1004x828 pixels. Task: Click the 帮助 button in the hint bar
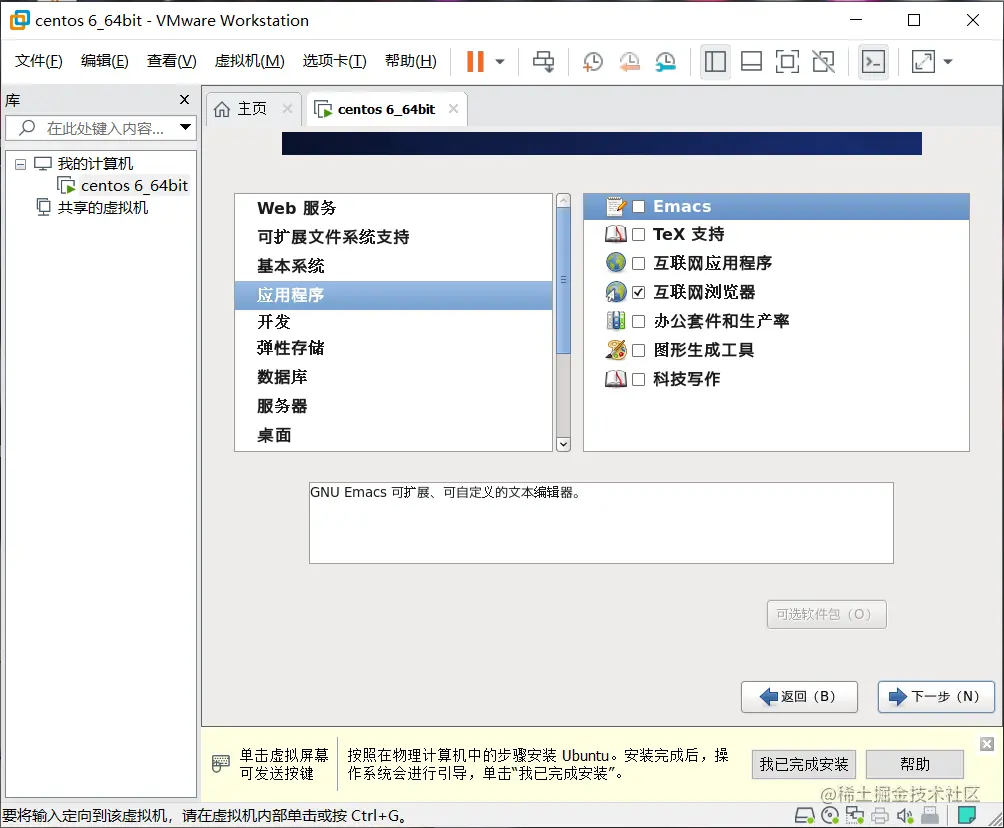click(914, 764)
